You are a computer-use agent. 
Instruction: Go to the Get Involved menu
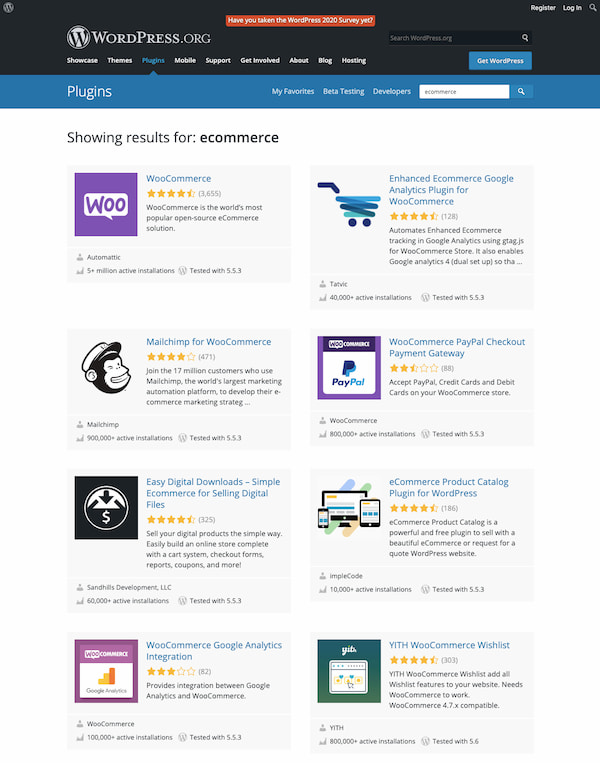click(260, 60)
